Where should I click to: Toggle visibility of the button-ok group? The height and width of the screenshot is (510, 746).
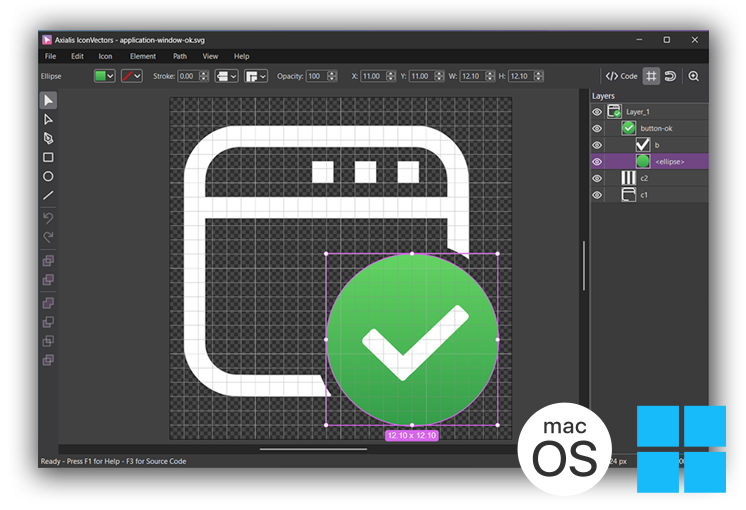click(x=597, y=129)
